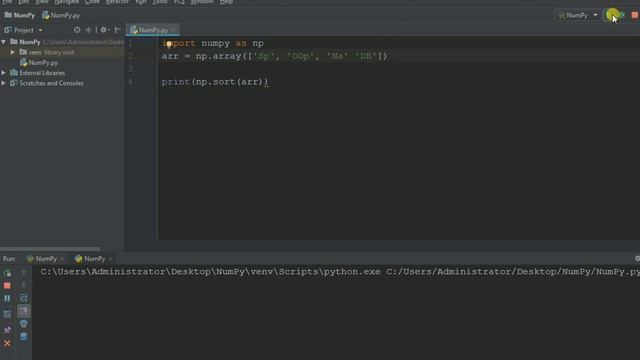Screen dimensions: 640x360
Task: Select NumPy root folder row in tree
Action: coord(62,42)
